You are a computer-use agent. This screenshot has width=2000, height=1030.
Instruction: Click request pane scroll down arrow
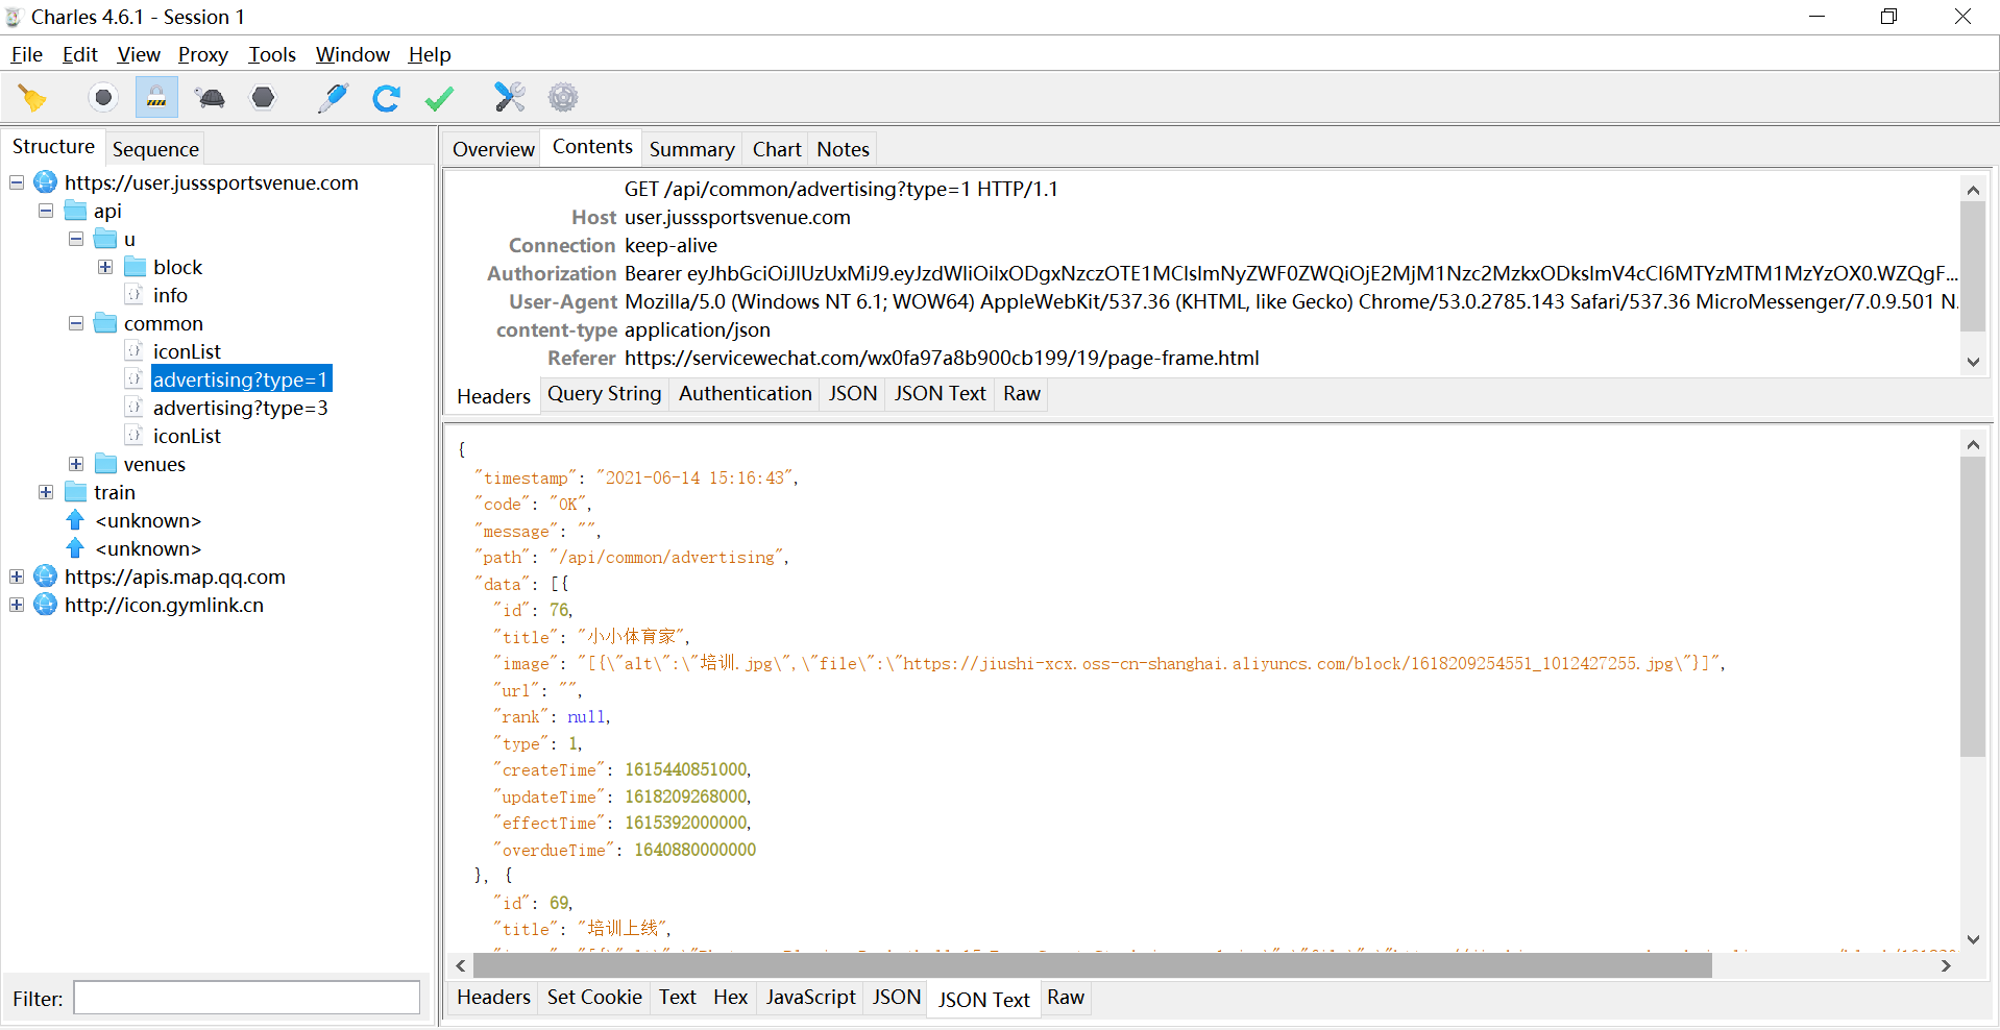tap(1973, 362)
